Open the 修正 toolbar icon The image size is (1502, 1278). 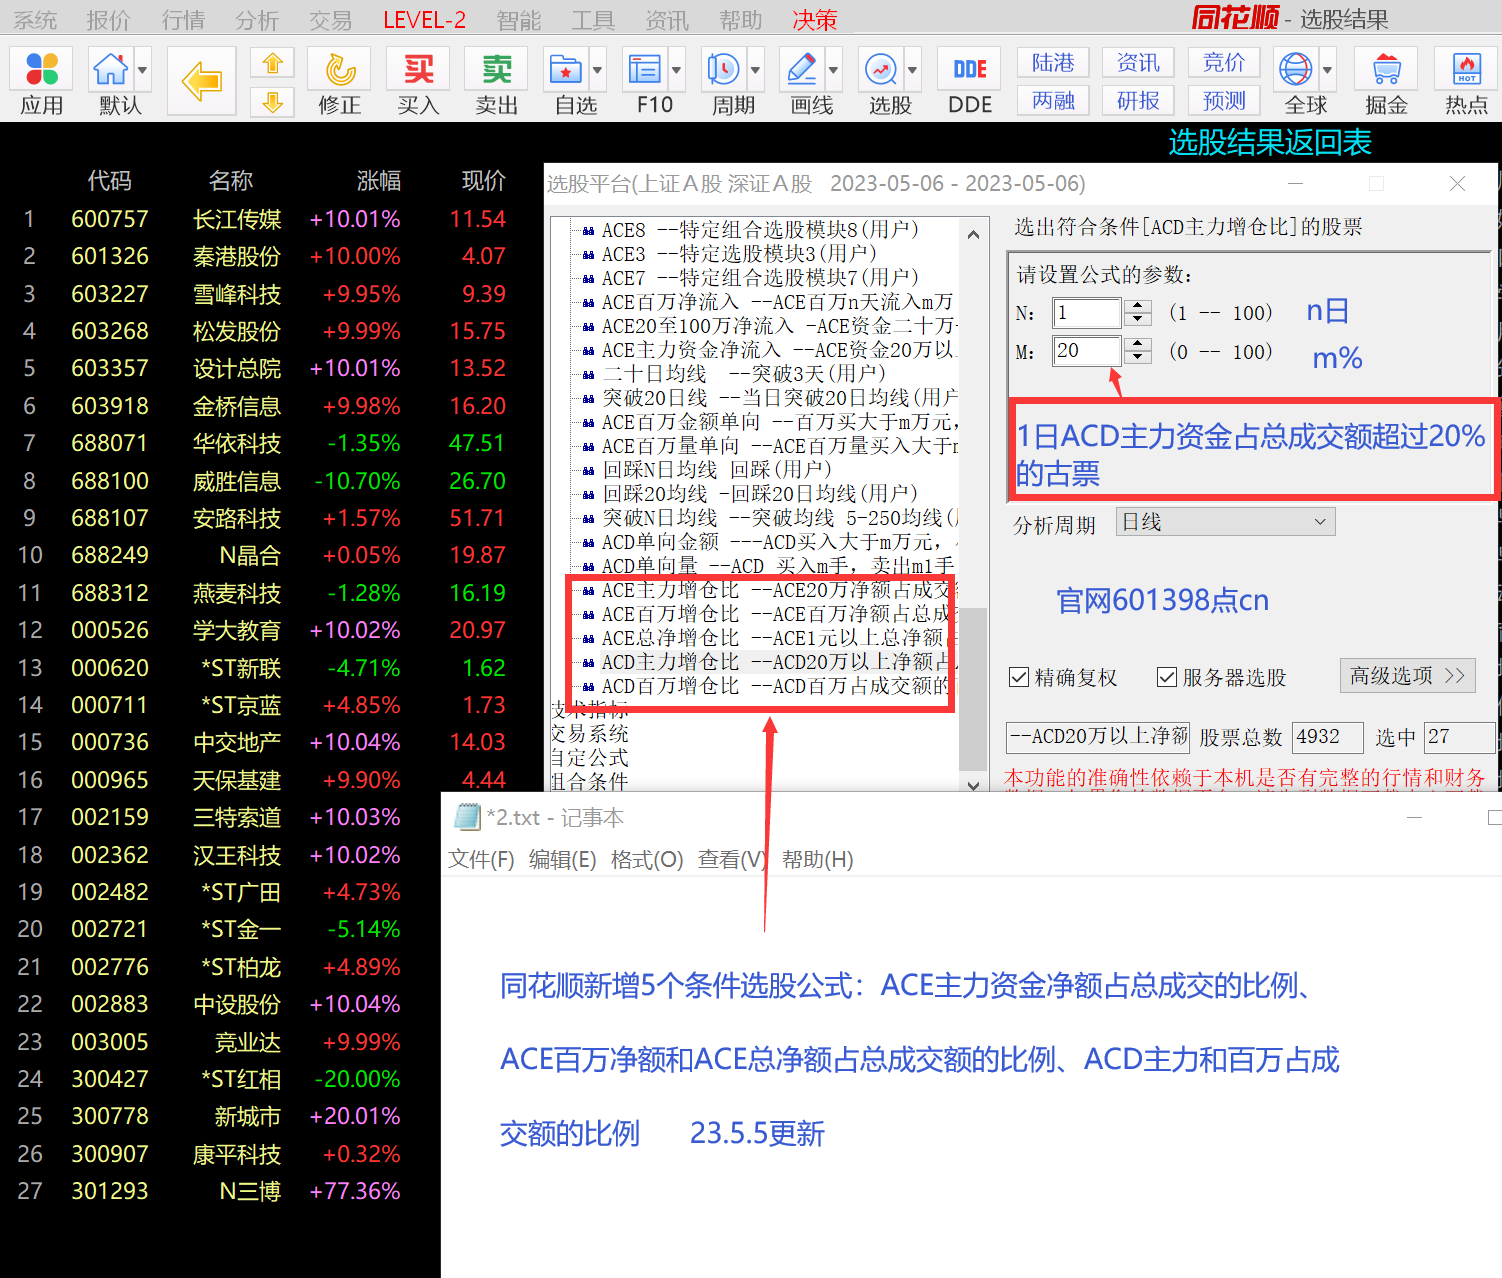click(x=340, y=81)
